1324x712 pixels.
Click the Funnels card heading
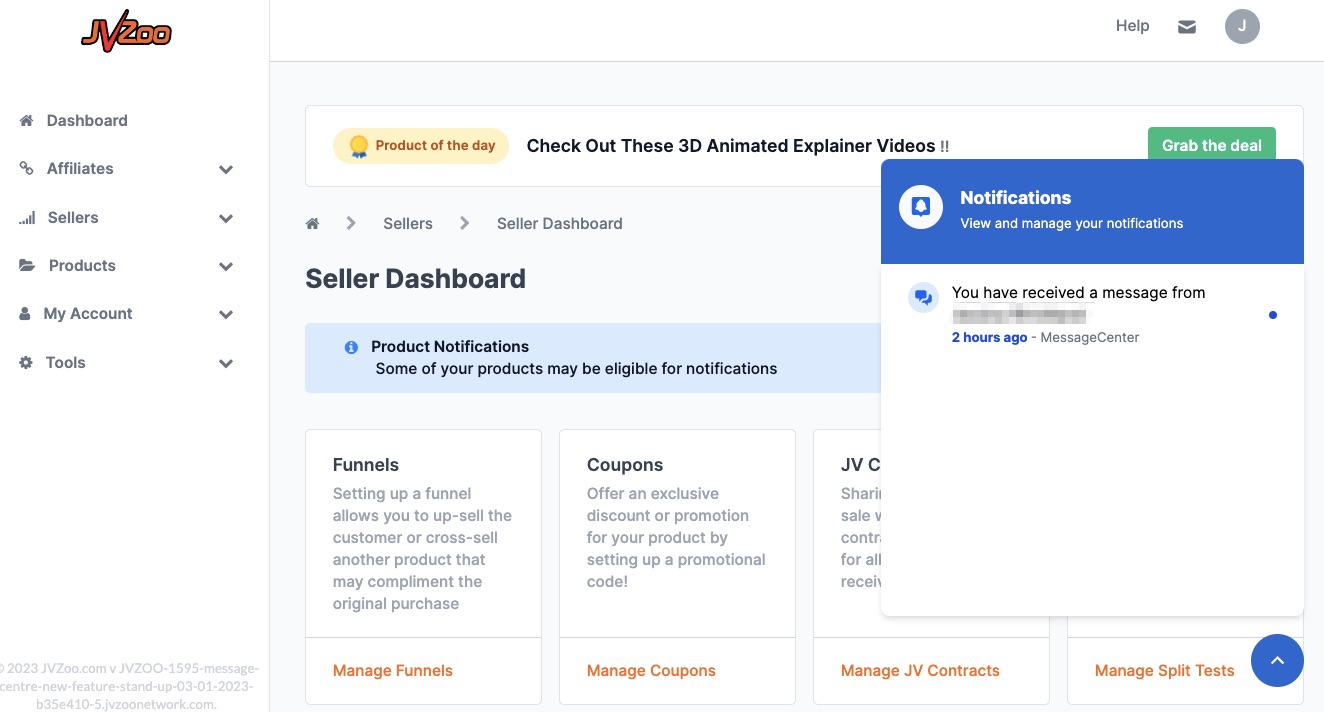coord(366,465)
